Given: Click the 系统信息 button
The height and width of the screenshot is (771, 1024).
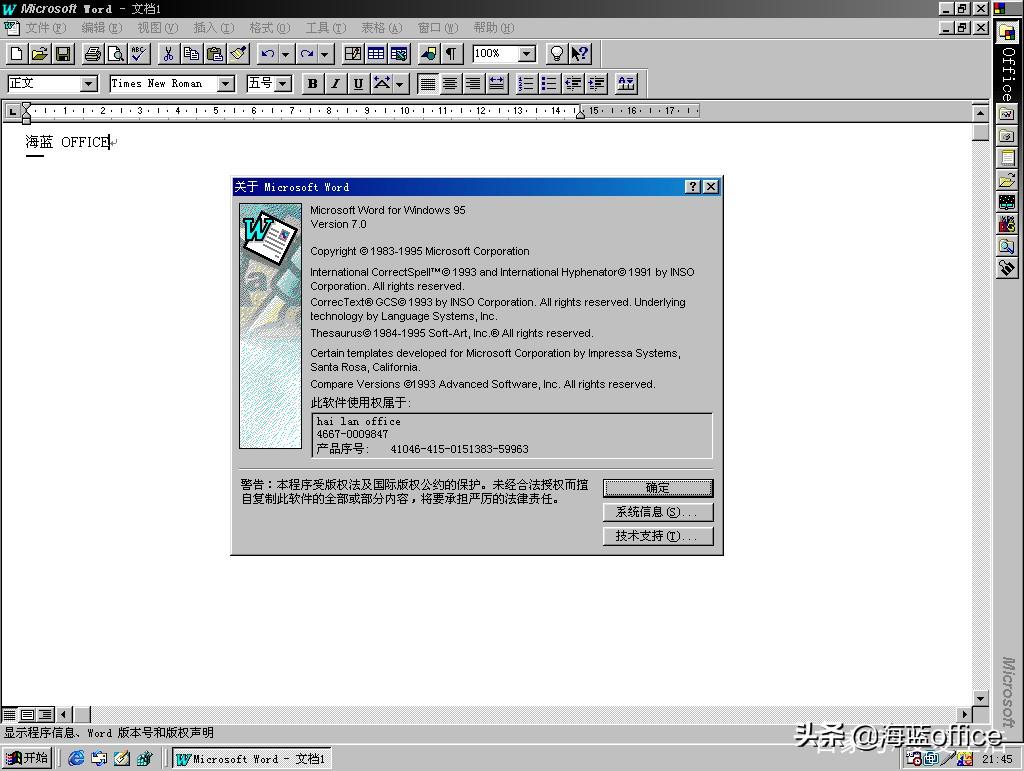Looking at the screenshot, I should pyautogui.click(x=658, y=512).
